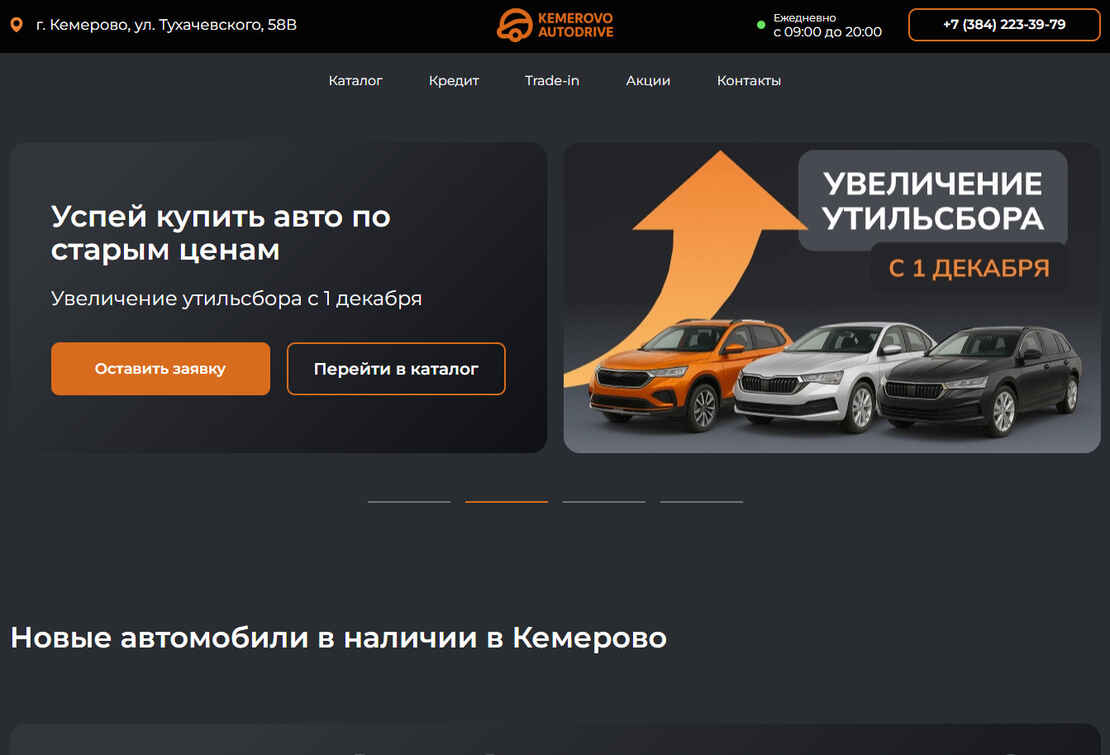Image resolution: width=1110 pixels, height=755 pixels.
Task: Click the green open-now status dot
Action: tap(761, 25)
